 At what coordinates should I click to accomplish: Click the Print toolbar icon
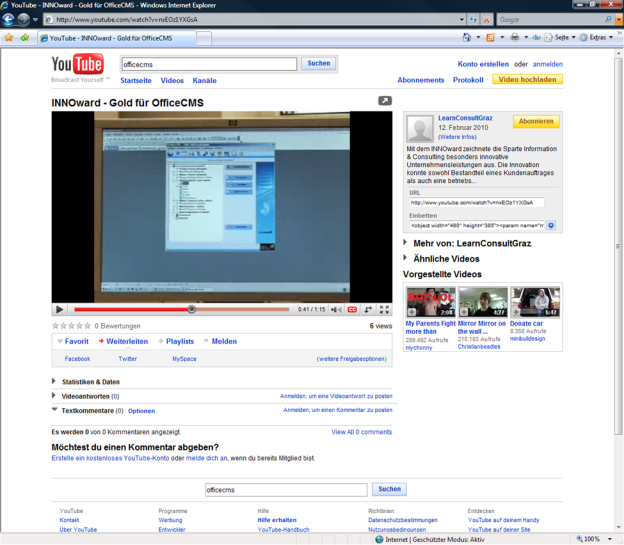point(515,37)
